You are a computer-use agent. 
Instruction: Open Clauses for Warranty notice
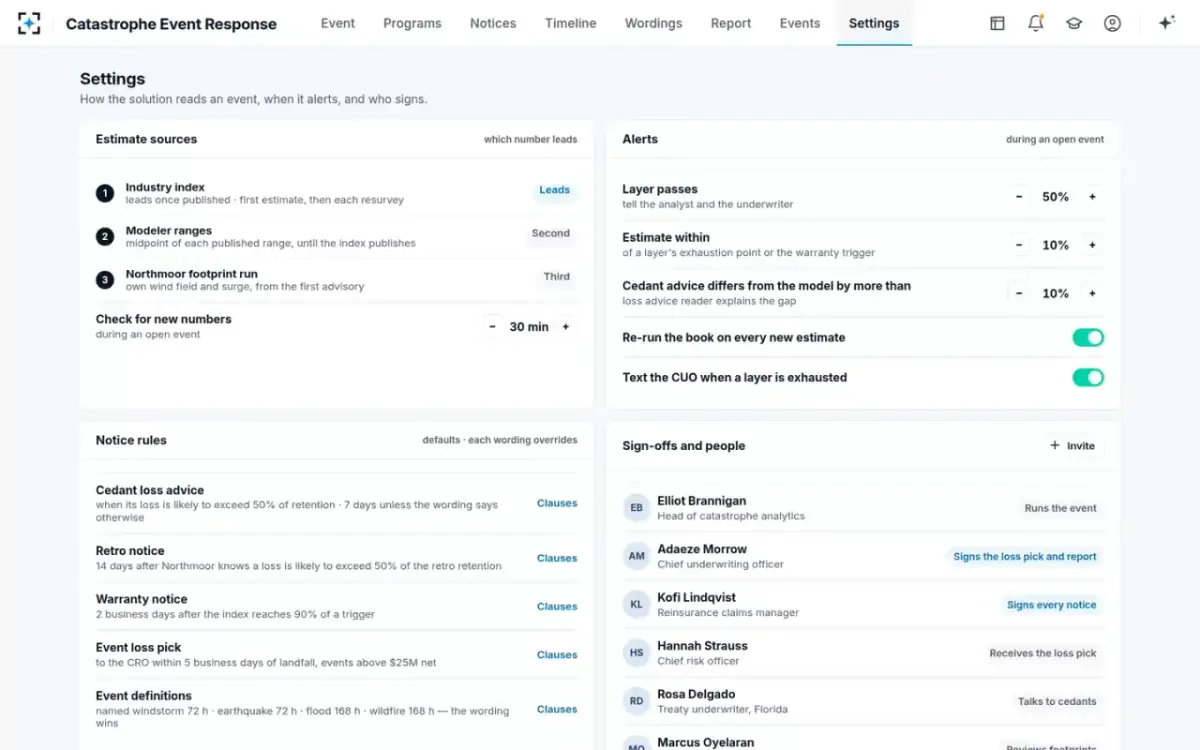click(557, 606)
